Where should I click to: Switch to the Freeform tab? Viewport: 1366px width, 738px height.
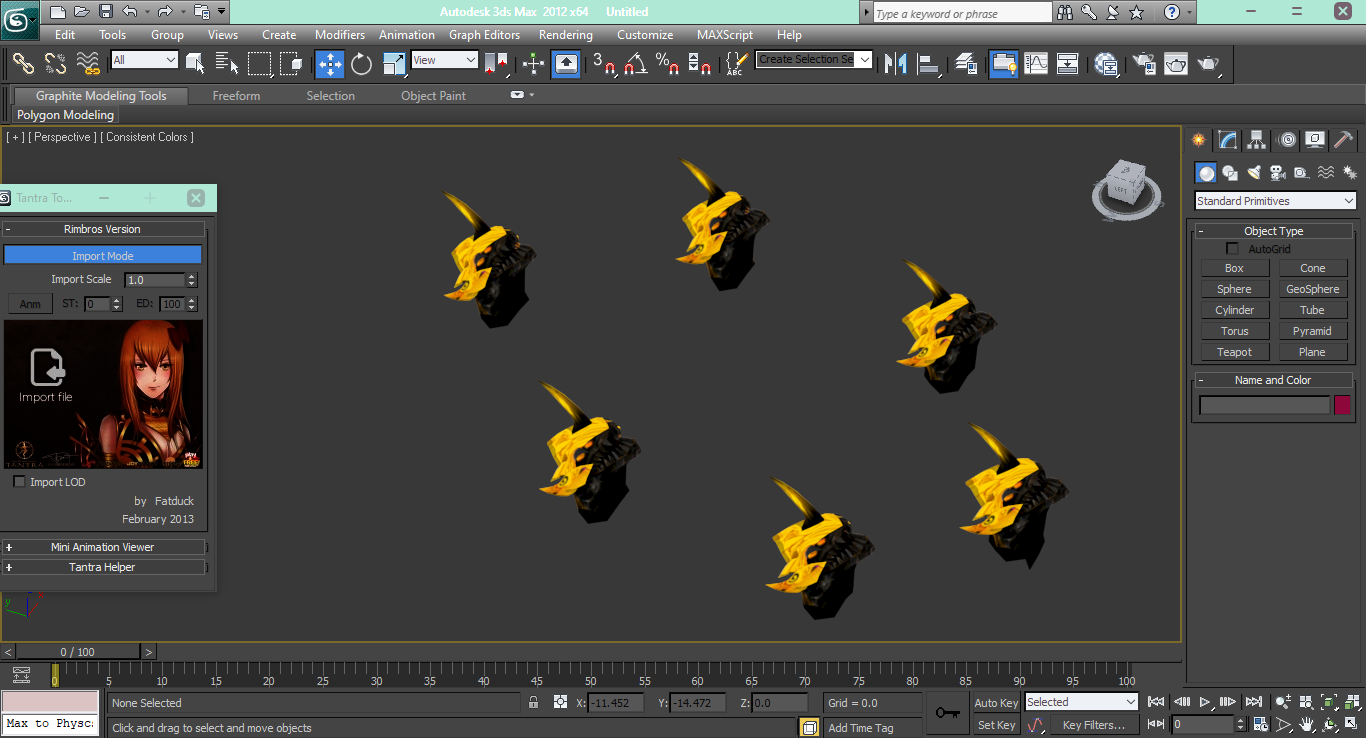coord(236,96)
